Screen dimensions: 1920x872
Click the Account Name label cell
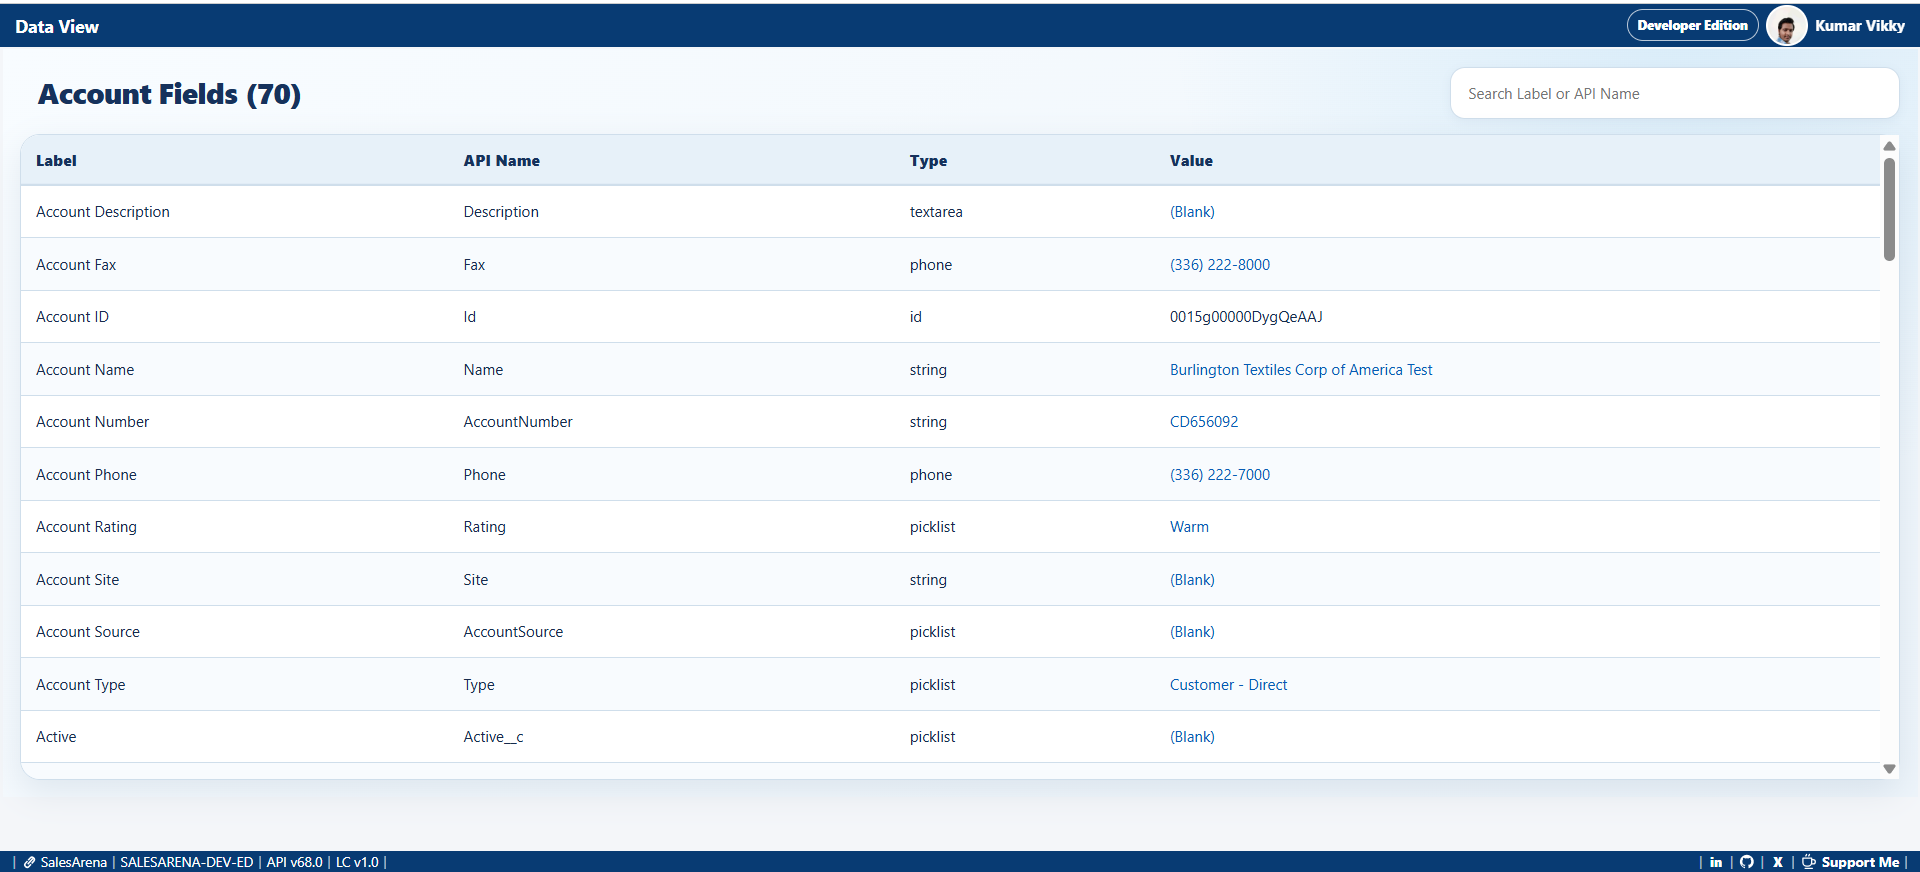85,370
